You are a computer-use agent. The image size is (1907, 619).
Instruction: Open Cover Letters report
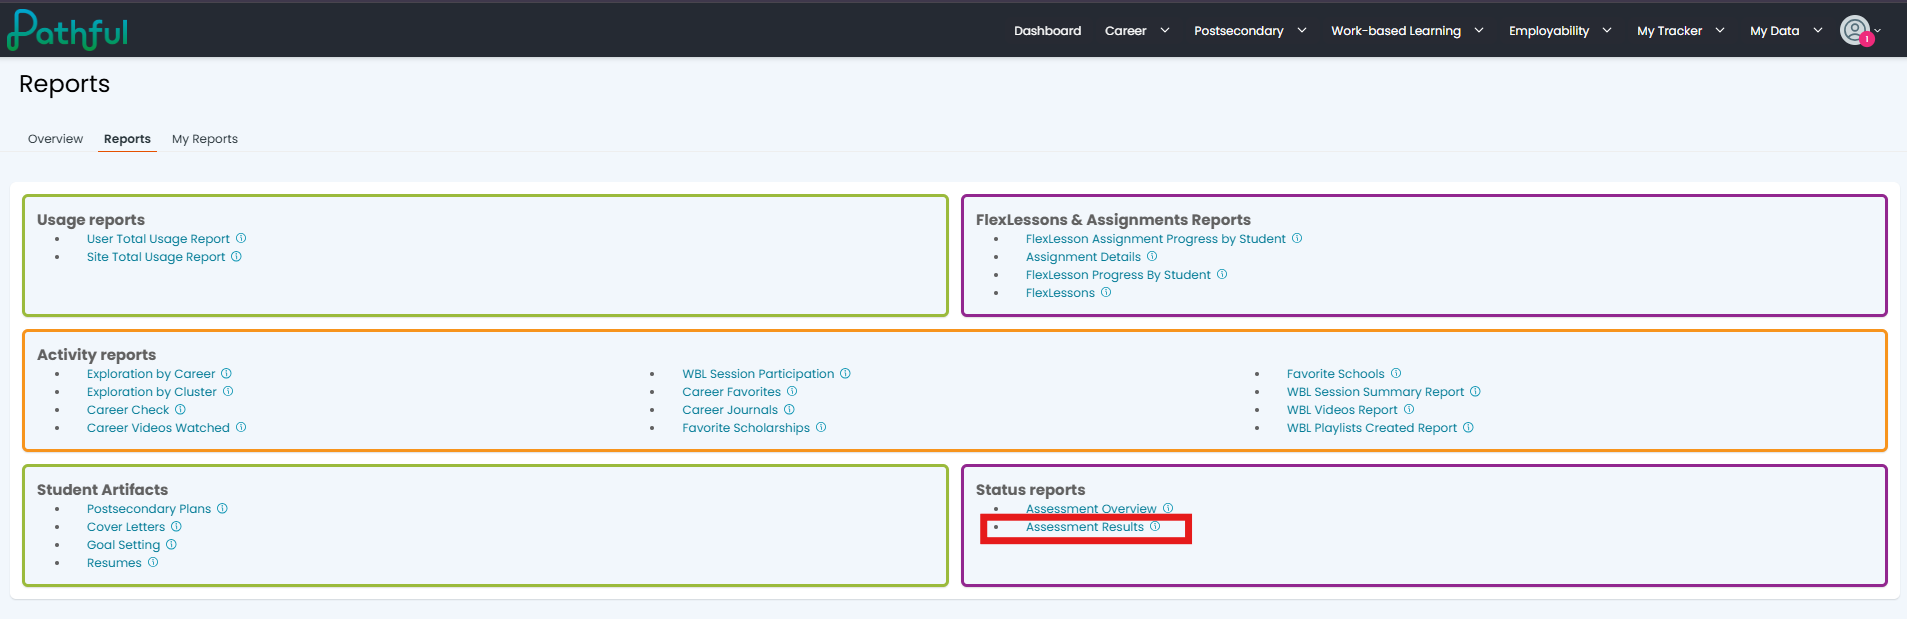126,527
